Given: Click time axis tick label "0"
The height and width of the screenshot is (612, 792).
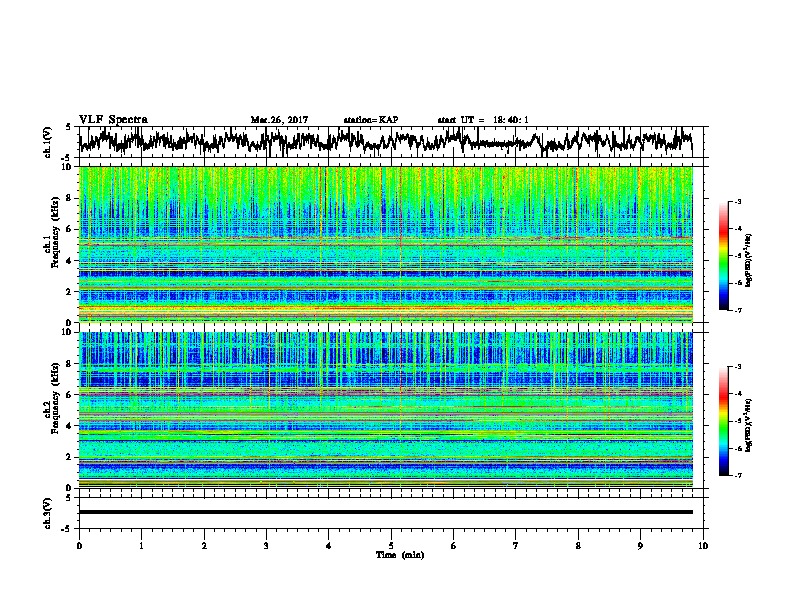Looking at the screenshot, I should 79,546.
